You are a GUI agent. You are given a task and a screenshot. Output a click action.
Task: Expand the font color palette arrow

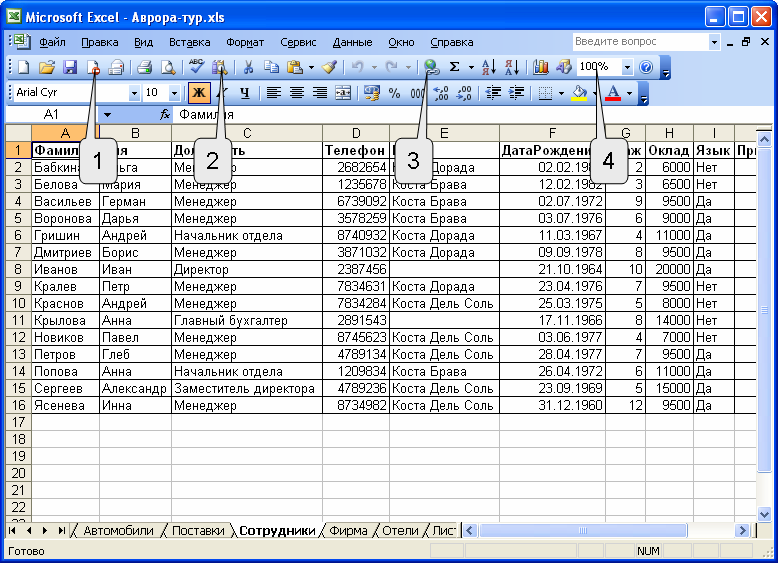630,93
